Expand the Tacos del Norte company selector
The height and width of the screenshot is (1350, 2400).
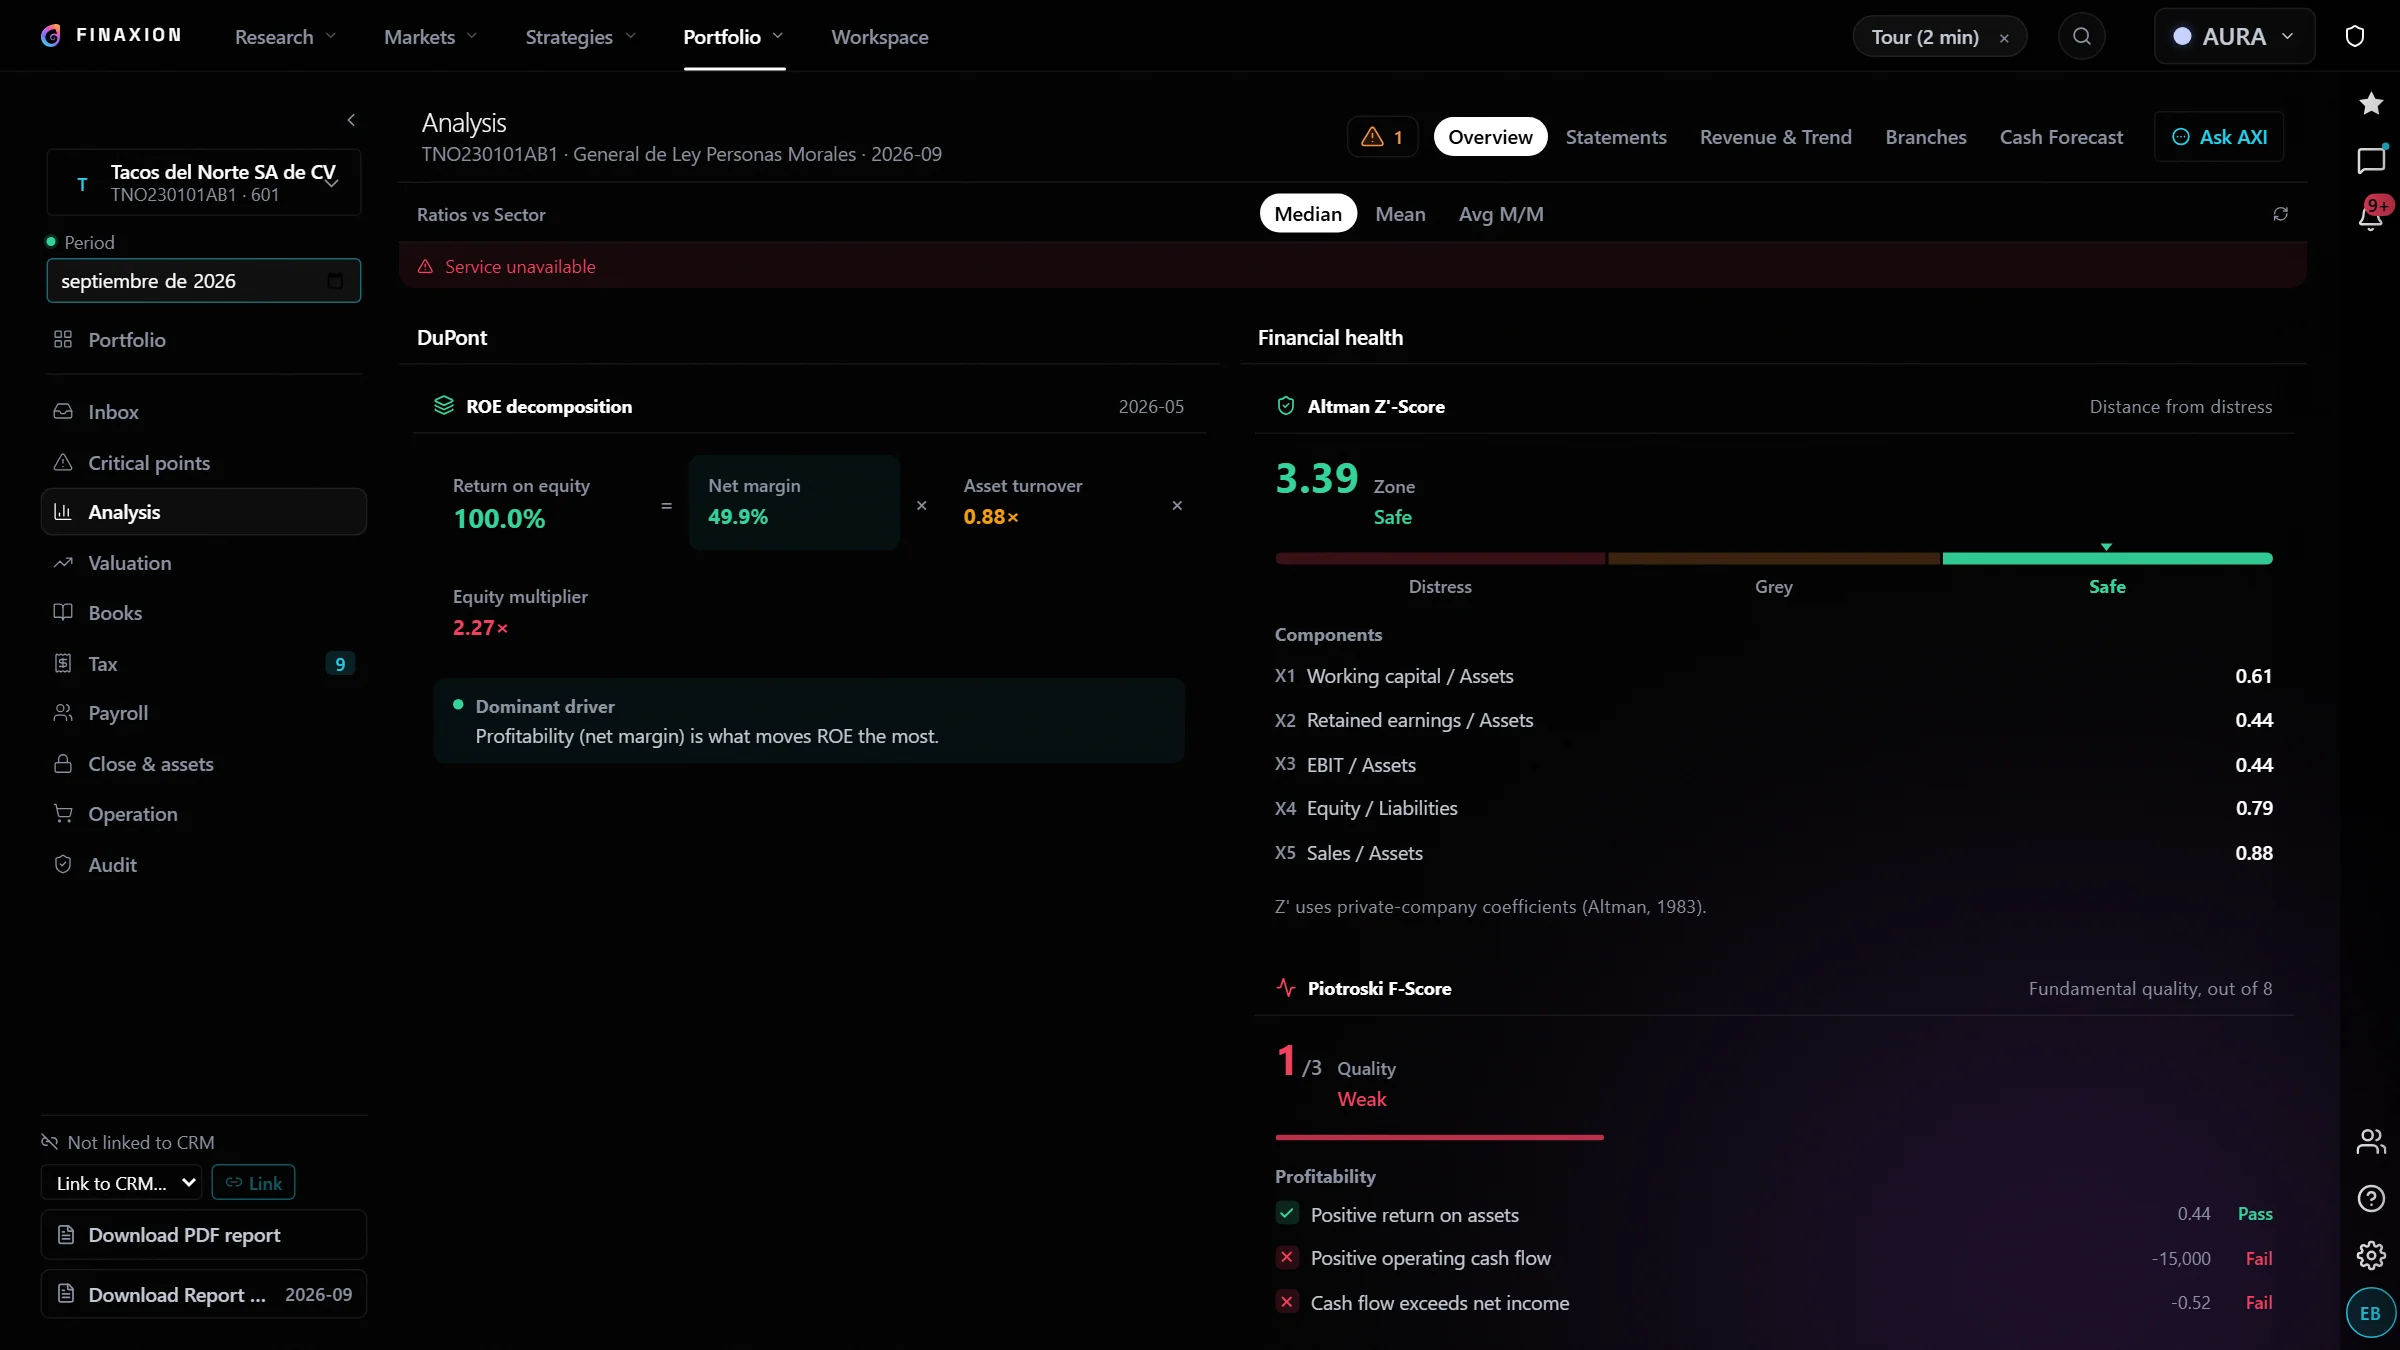tap(204, 182)
